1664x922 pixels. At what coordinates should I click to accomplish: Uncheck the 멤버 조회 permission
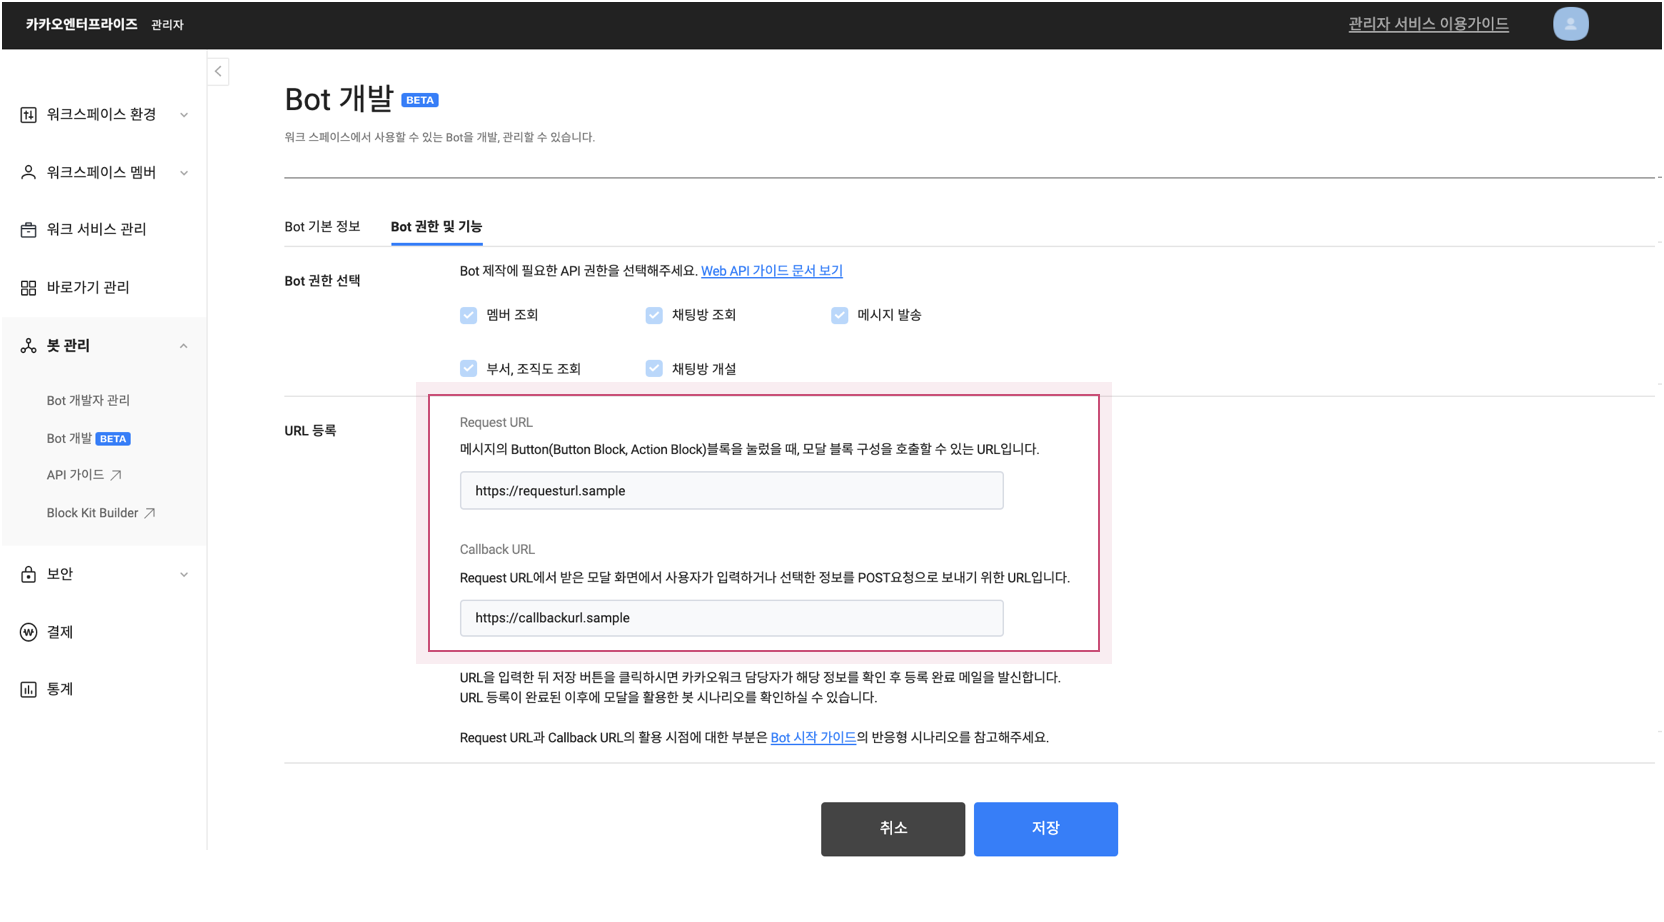click(x=468, y=314)
